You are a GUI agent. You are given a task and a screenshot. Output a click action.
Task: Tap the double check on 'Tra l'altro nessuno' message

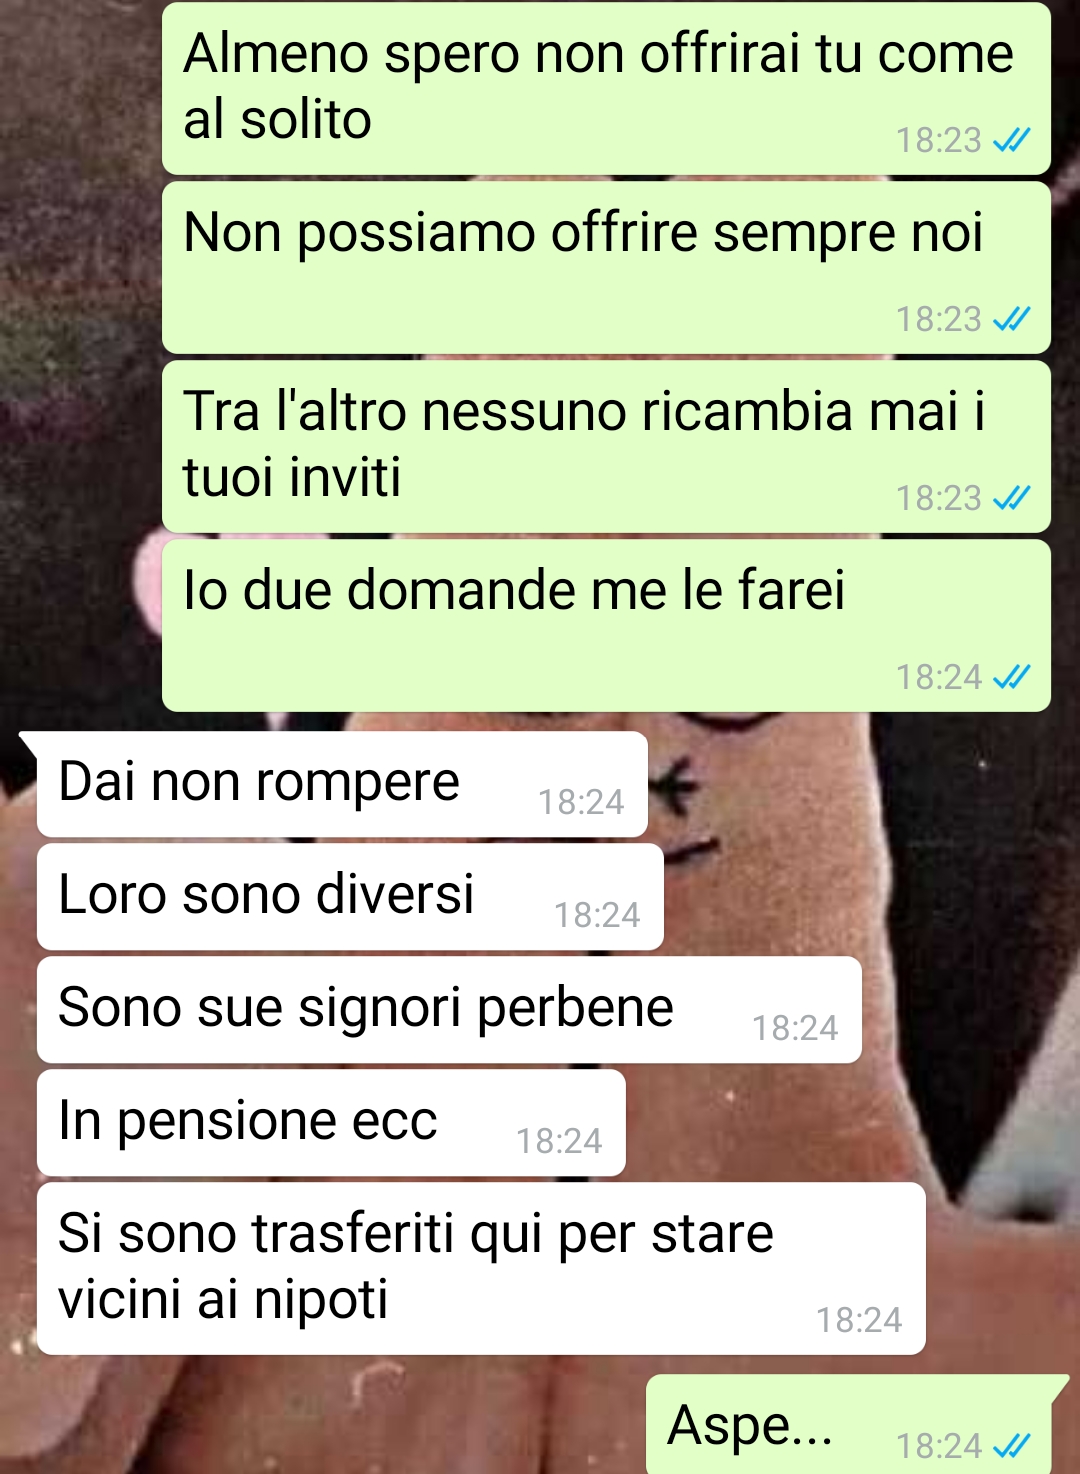click(x=1011, y=499)
